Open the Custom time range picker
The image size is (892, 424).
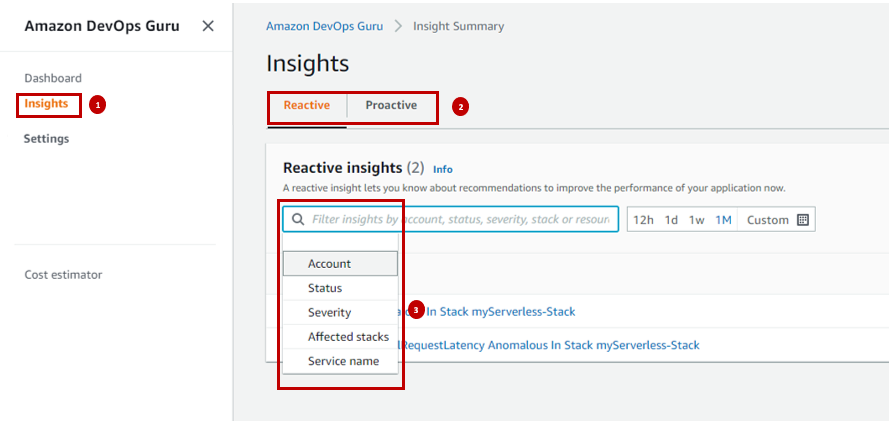click(x=777, y=220)
